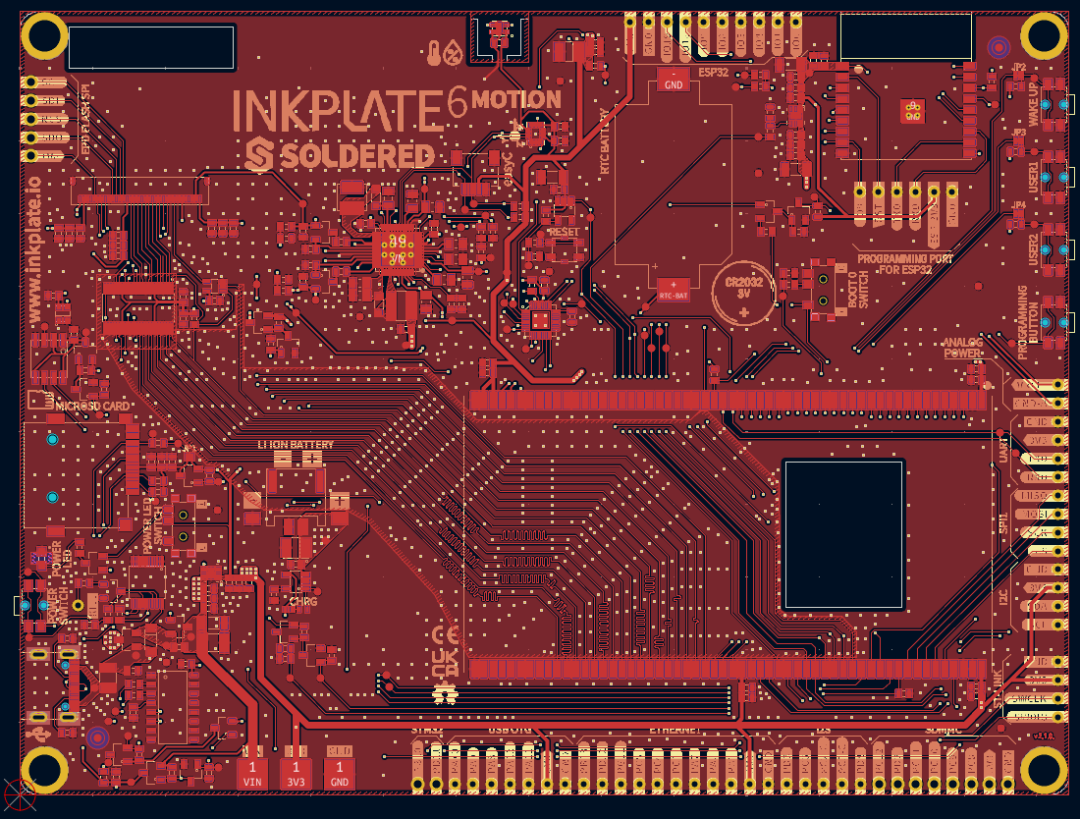This screenshot has width=1080, height=819.
Task: Click the UART header label
Action: coord(1004,449)
